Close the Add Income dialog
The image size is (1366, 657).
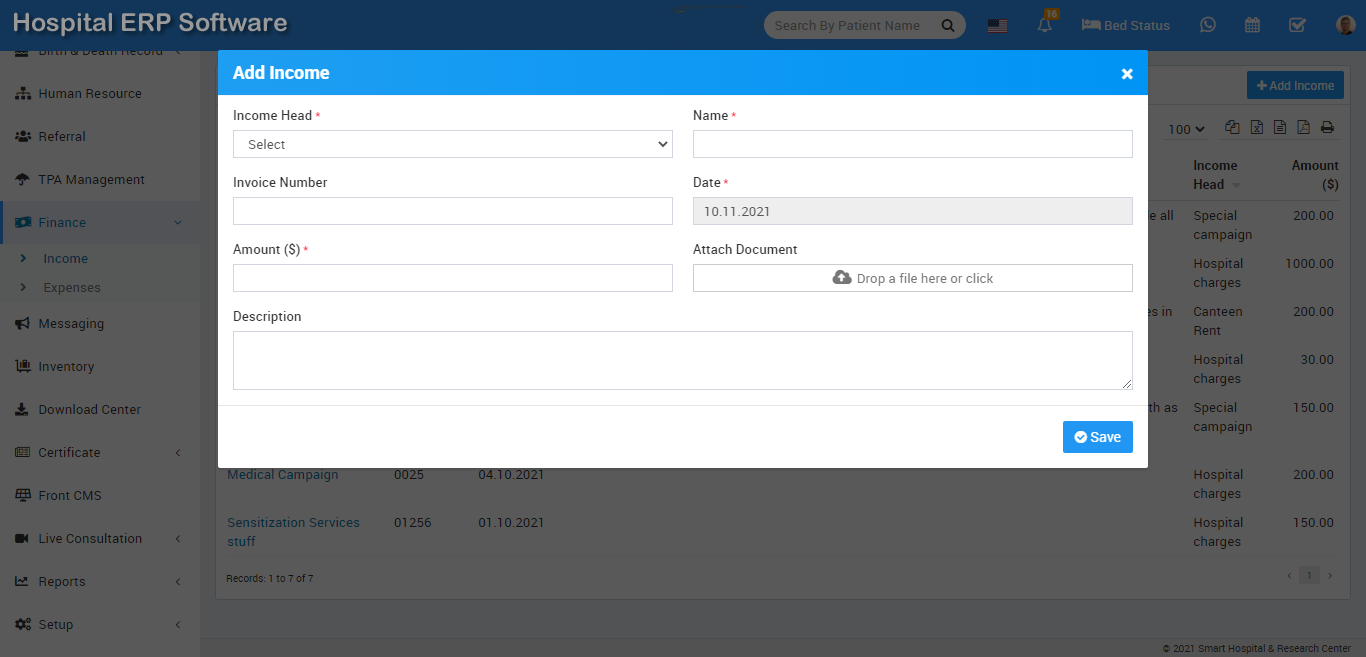pyautogui.click(x=1127, y=74)
